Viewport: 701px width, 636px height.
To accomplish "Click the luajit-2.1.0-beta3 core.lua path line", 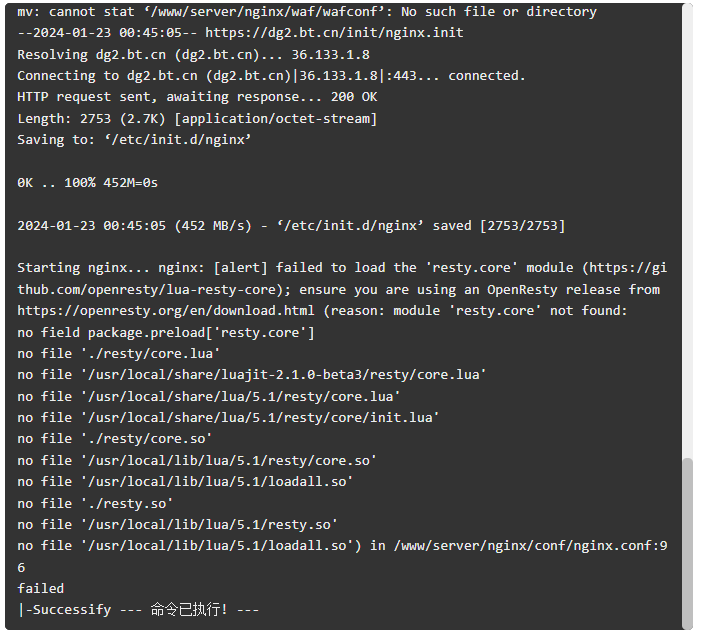I will pyautogui.click(x=252, y=375).
